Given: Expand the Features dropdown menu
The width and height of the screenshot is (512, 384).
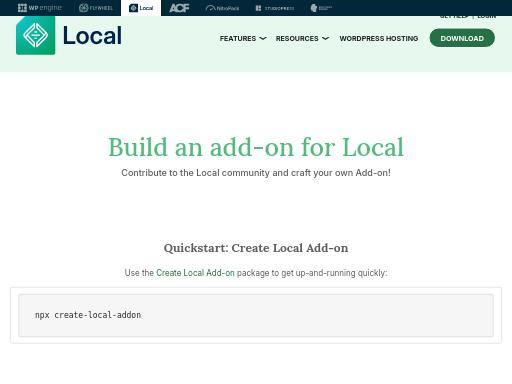Looking at the screenshot, I should coord(243,38).
